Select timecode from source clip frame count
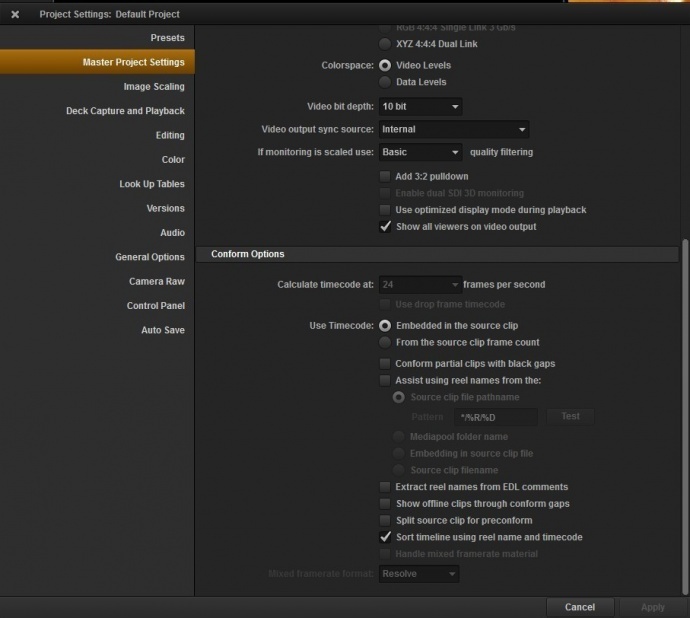Screen dimensions: 690x618 point(385,342)
